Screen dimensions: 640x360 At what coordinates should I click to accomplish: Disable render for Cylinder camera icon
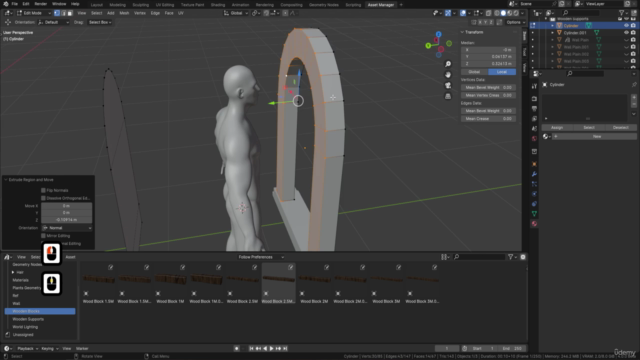coord(633,25)
